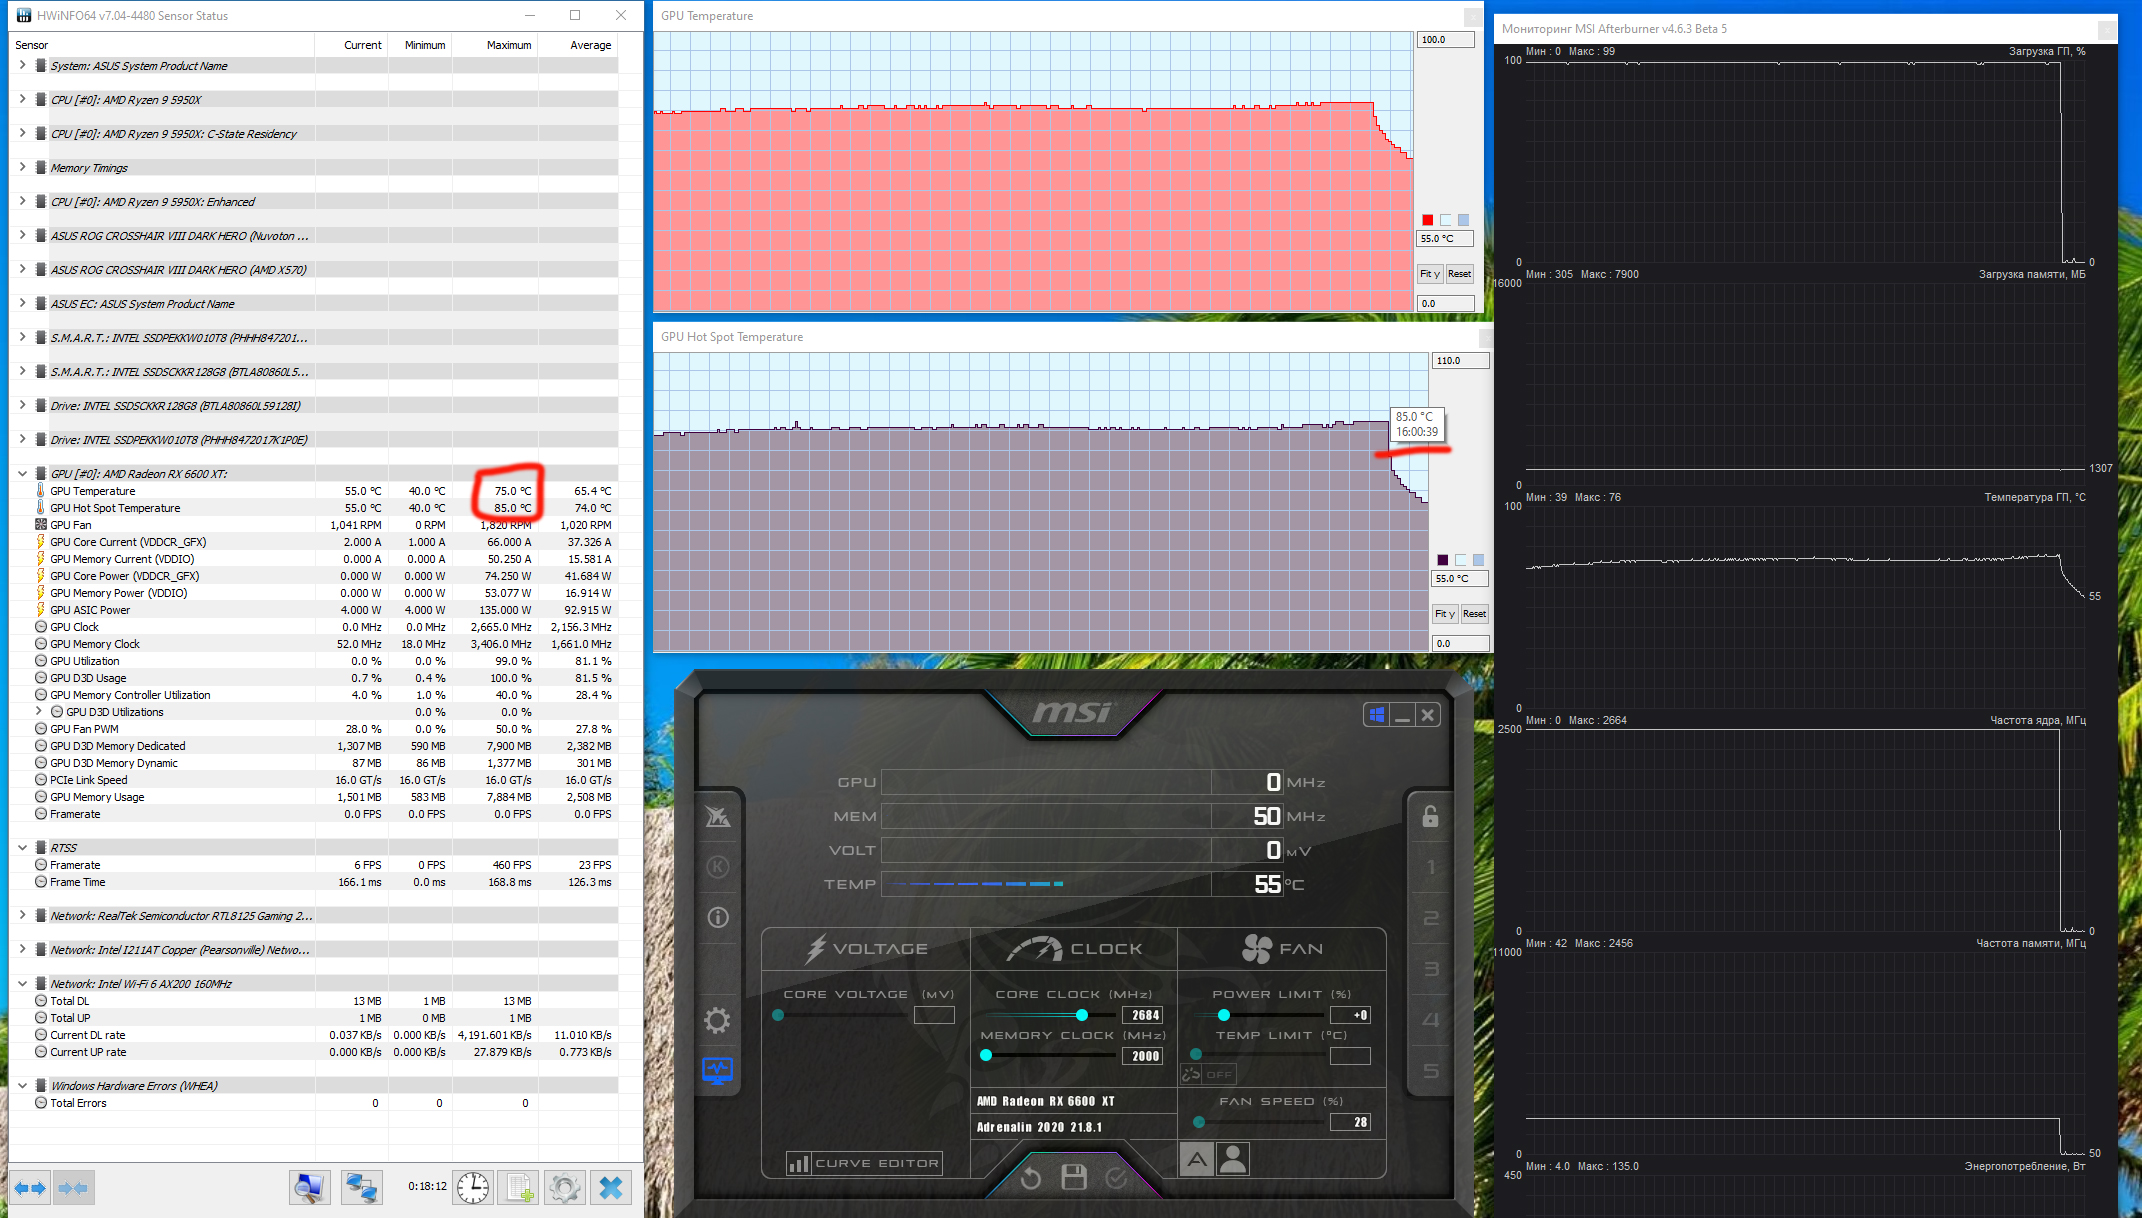Click Afterburner hardware monitor icon
The image size is (2142, 1218).
[717, 1071]
